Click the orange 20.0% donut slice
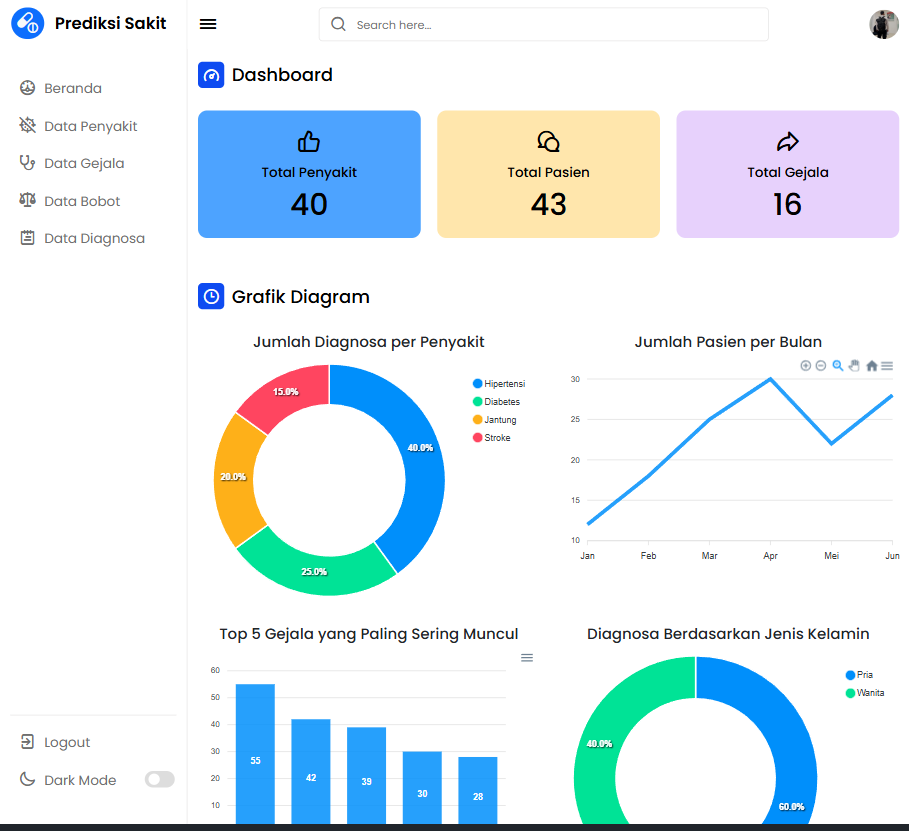Viewport: 909px width, 831px height. pos(233,480)
